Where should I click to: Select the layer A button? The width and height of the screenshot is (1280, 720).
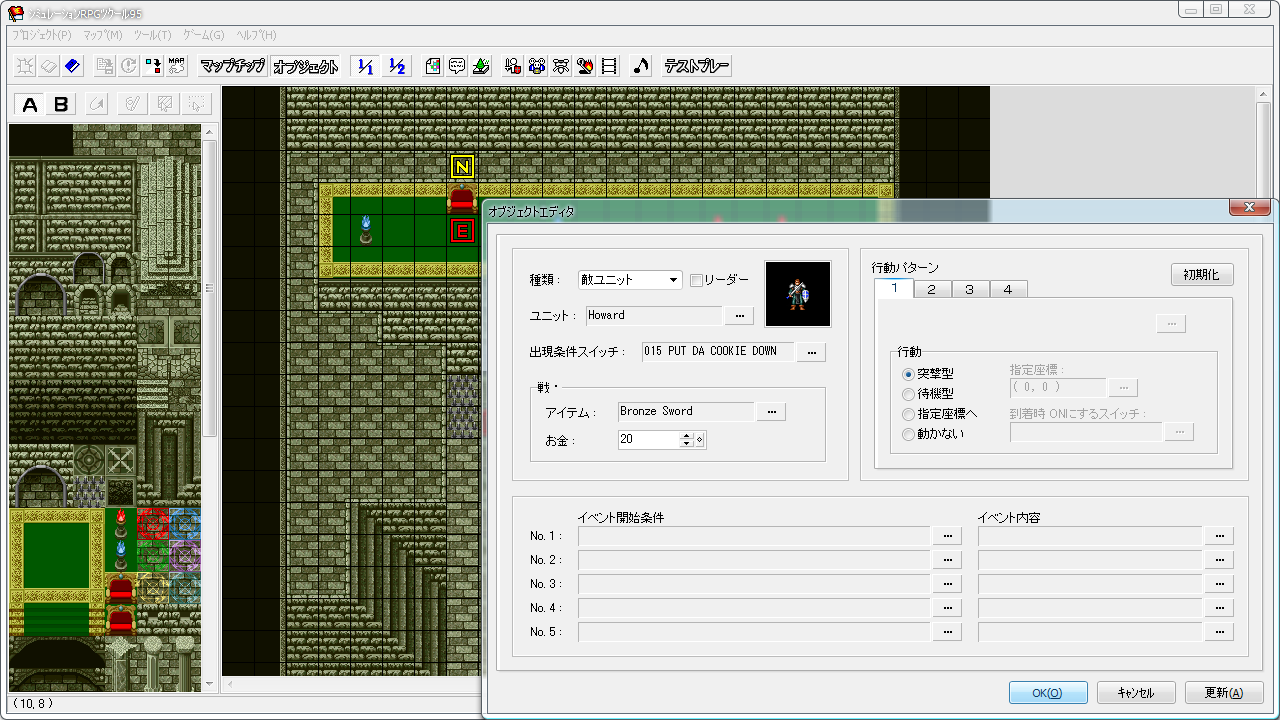(x=30, y=105)
